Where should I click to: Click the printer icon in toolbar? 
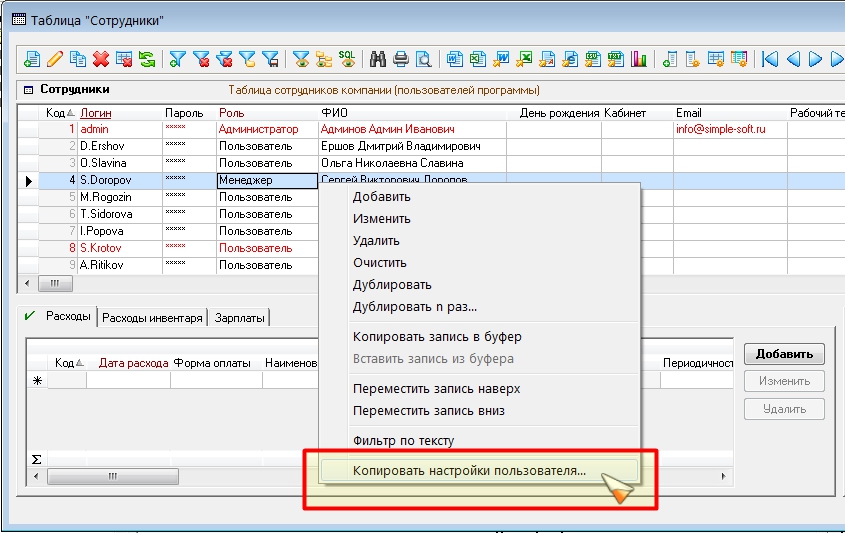tap(401, 59)
